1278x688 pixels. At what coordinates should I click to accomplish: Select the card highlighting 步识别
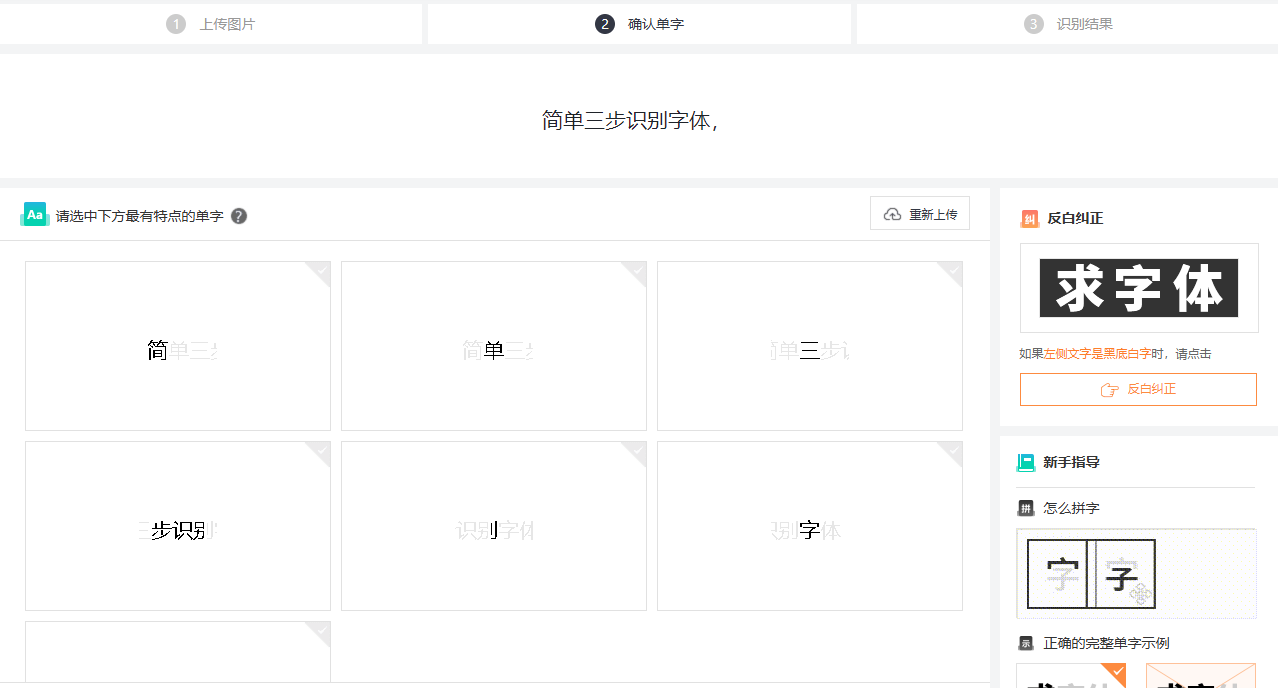coord(178,526)
